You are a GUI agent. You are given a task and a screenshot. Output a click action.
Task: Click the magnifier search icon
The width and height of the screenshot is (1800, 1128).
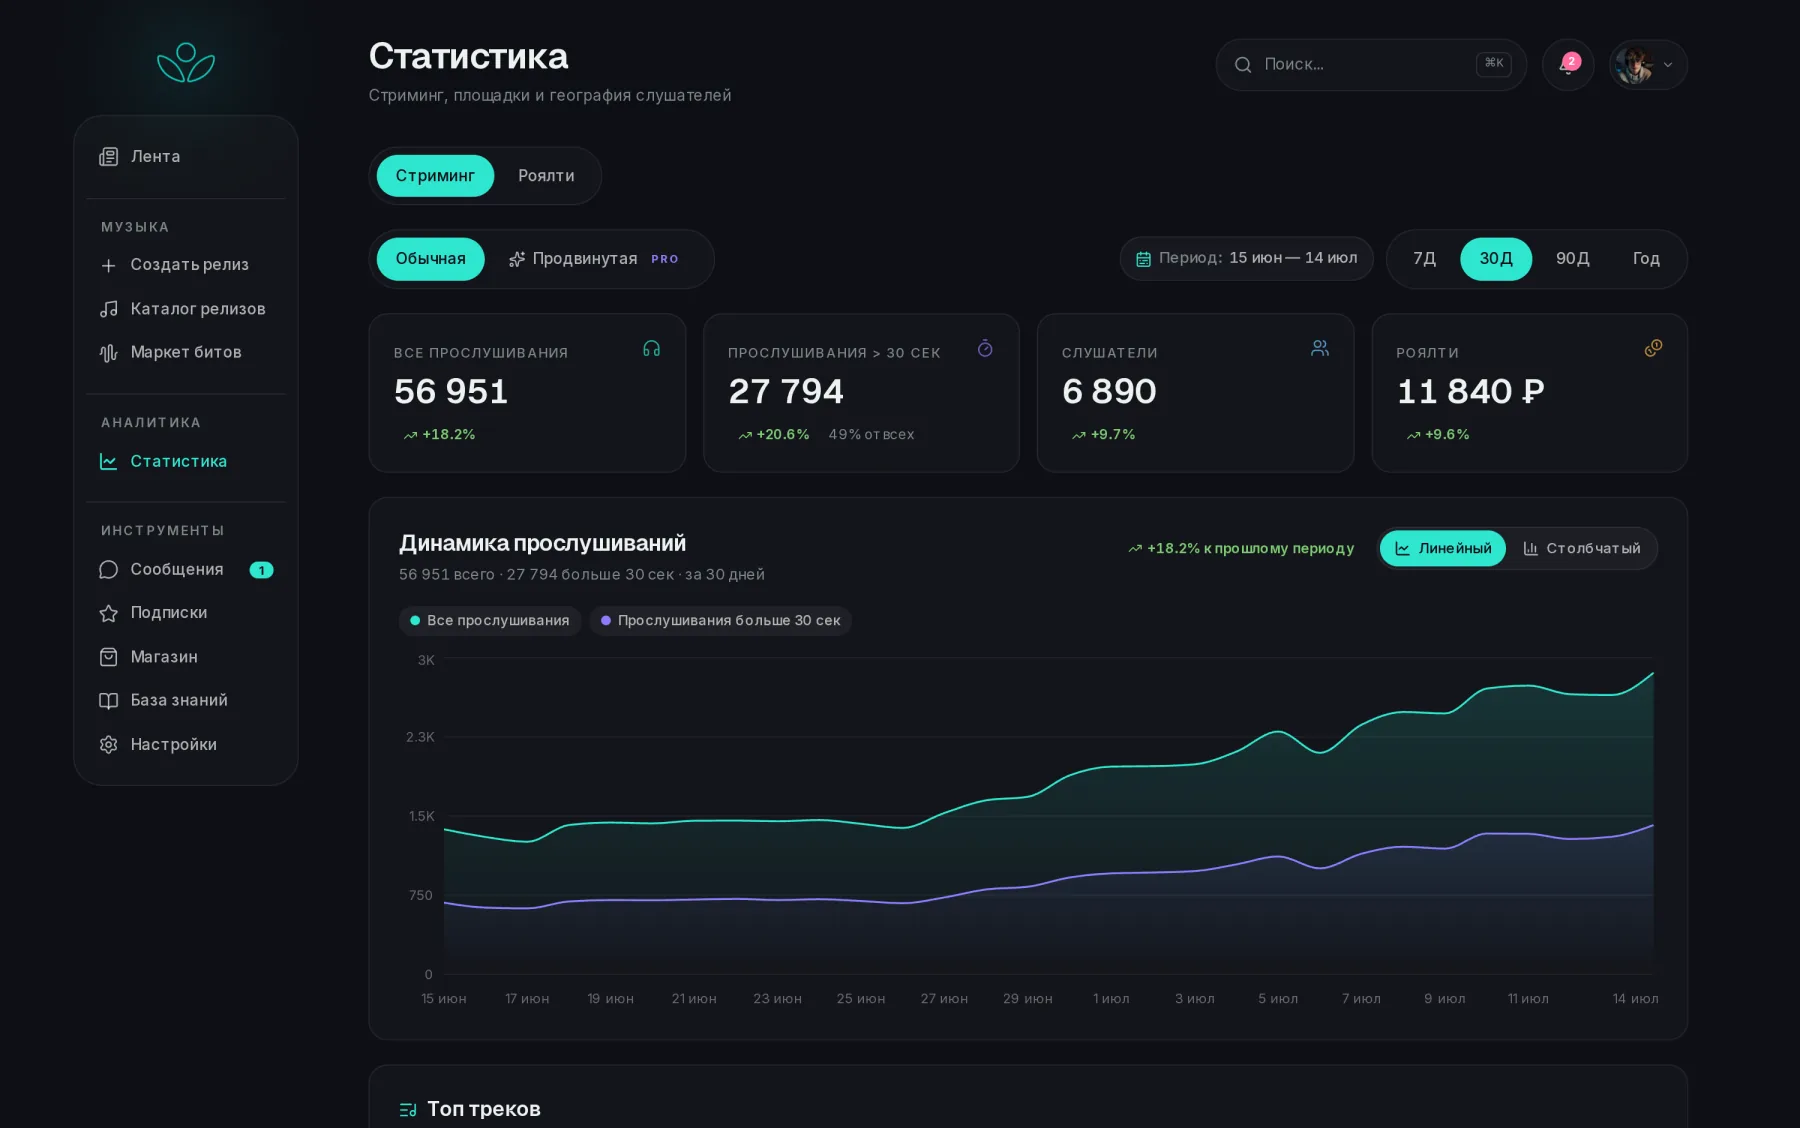click(1243, 65)
